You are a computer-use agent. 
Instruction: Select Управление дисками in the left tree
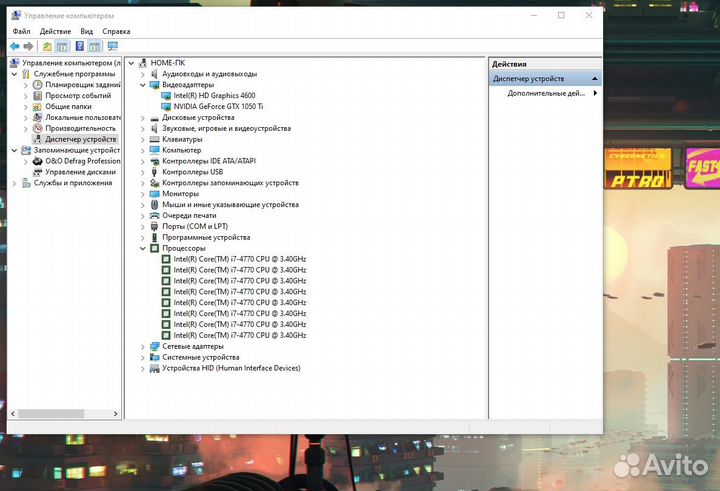click(80, 172)
